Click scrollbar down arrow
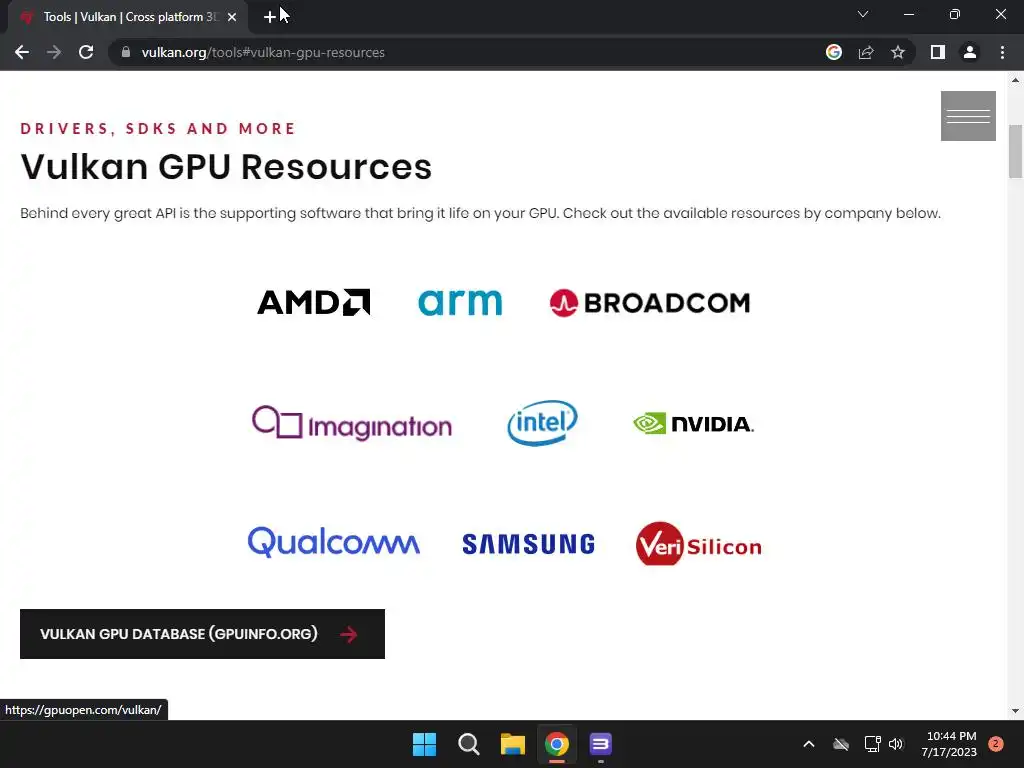Viewport: 1024px width, 768px height. pos(1015,711)
